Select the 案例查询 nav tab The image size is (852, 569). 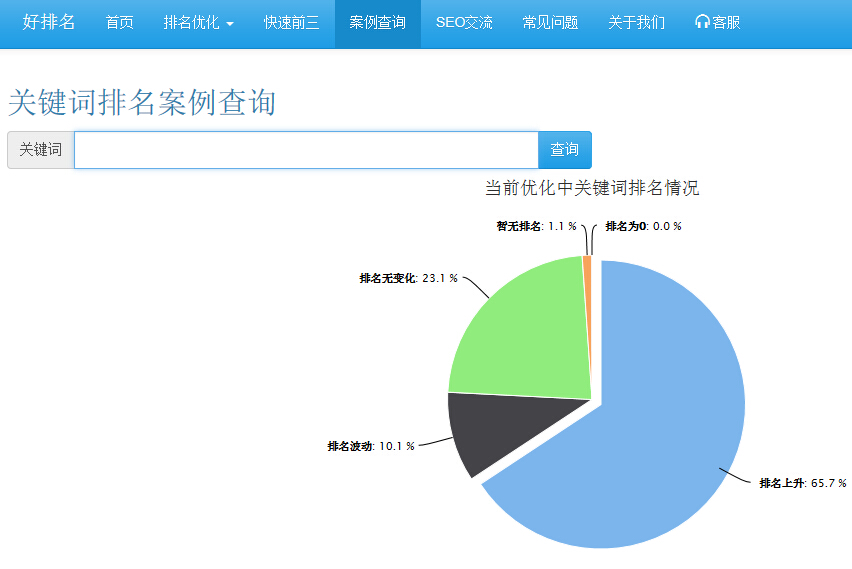(x=377, y=23)
